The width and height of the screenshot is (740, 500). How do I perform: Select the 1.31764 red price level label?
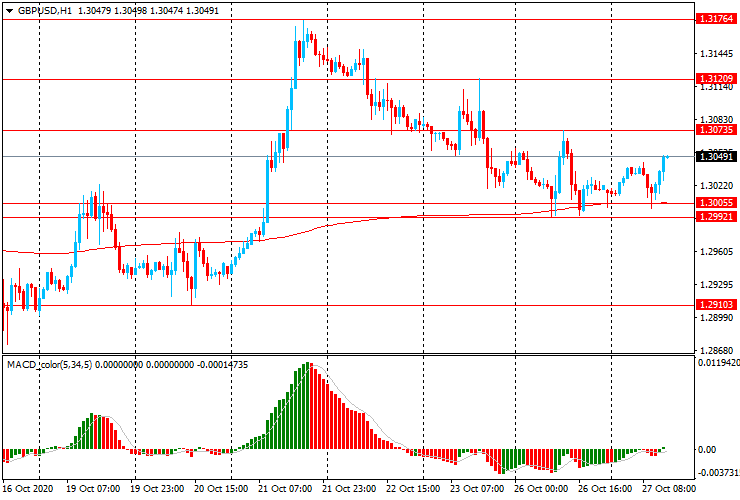click(716, 19)
